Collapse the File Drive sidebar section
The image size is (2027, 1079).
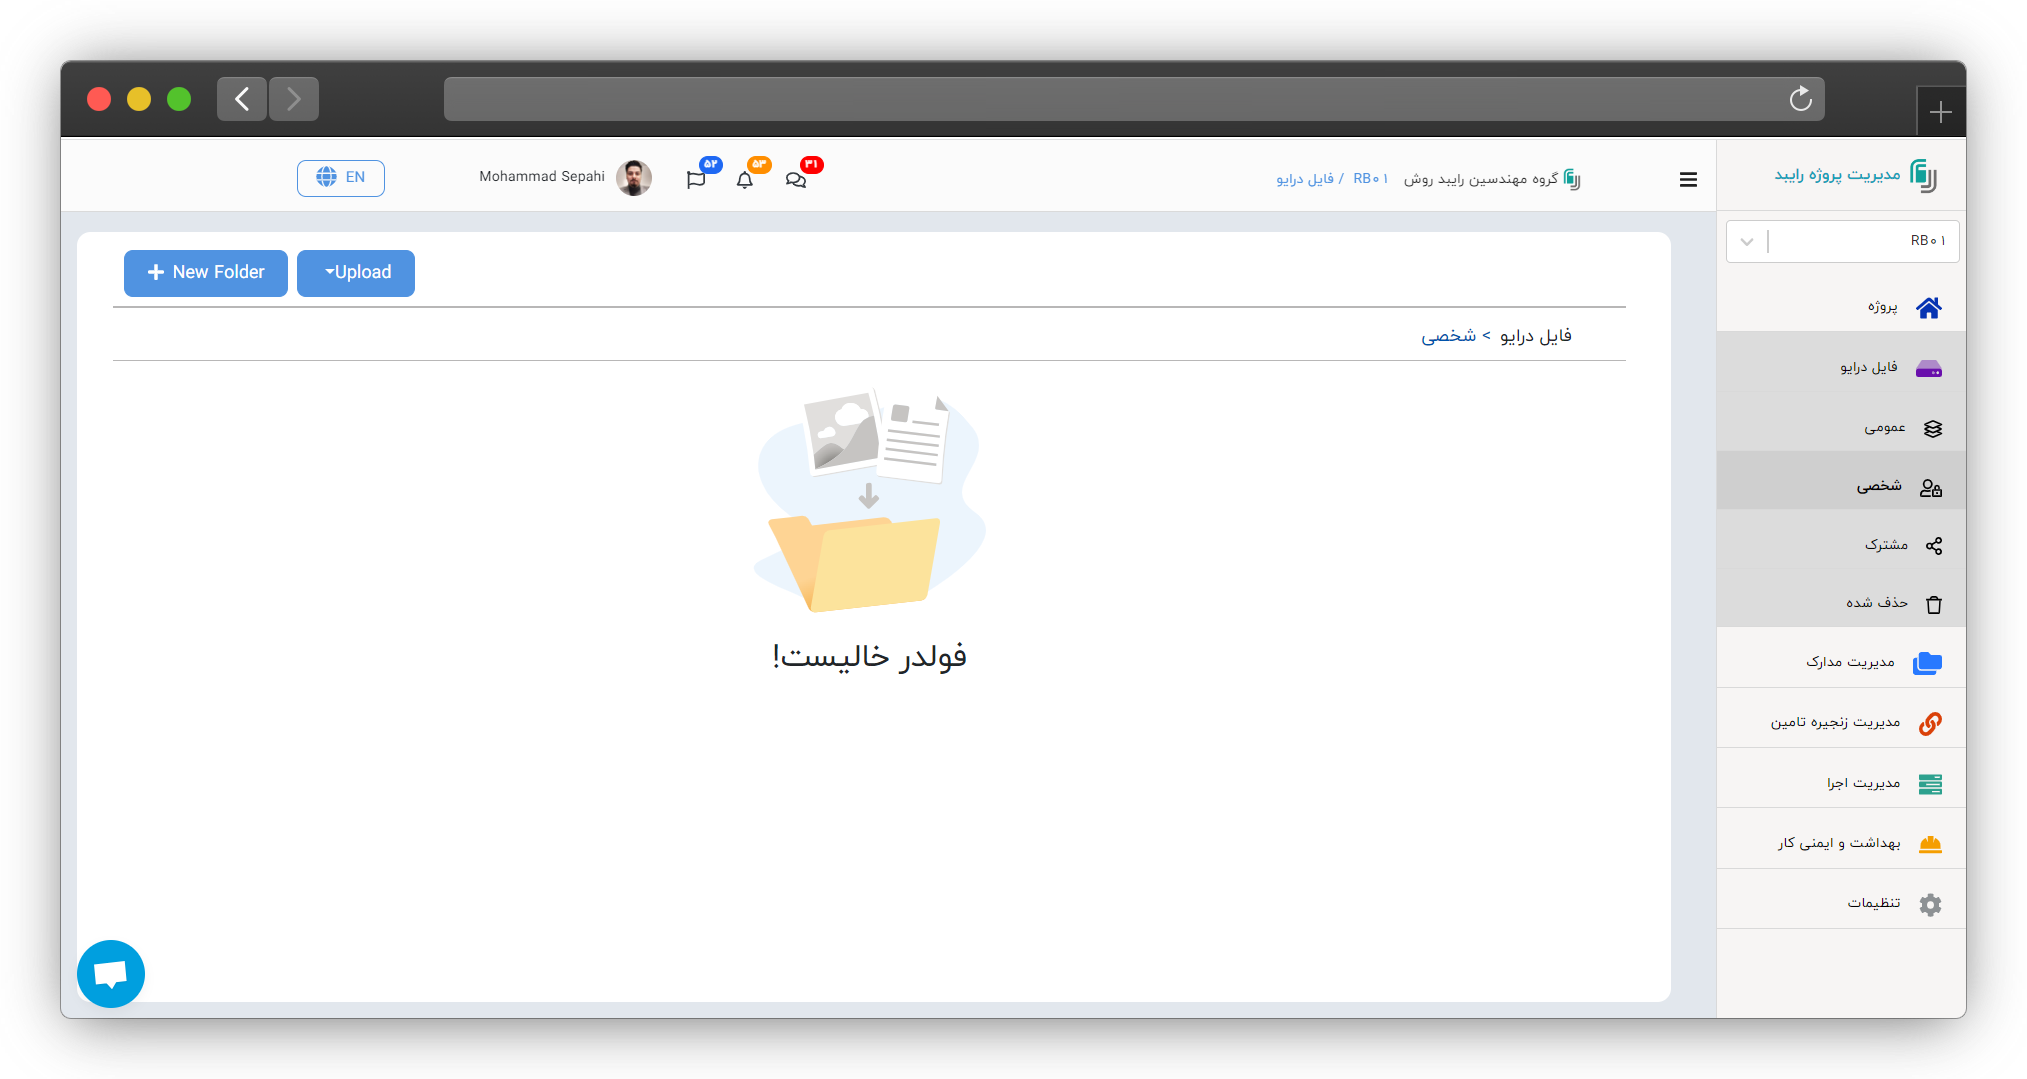click(1842, 368)
